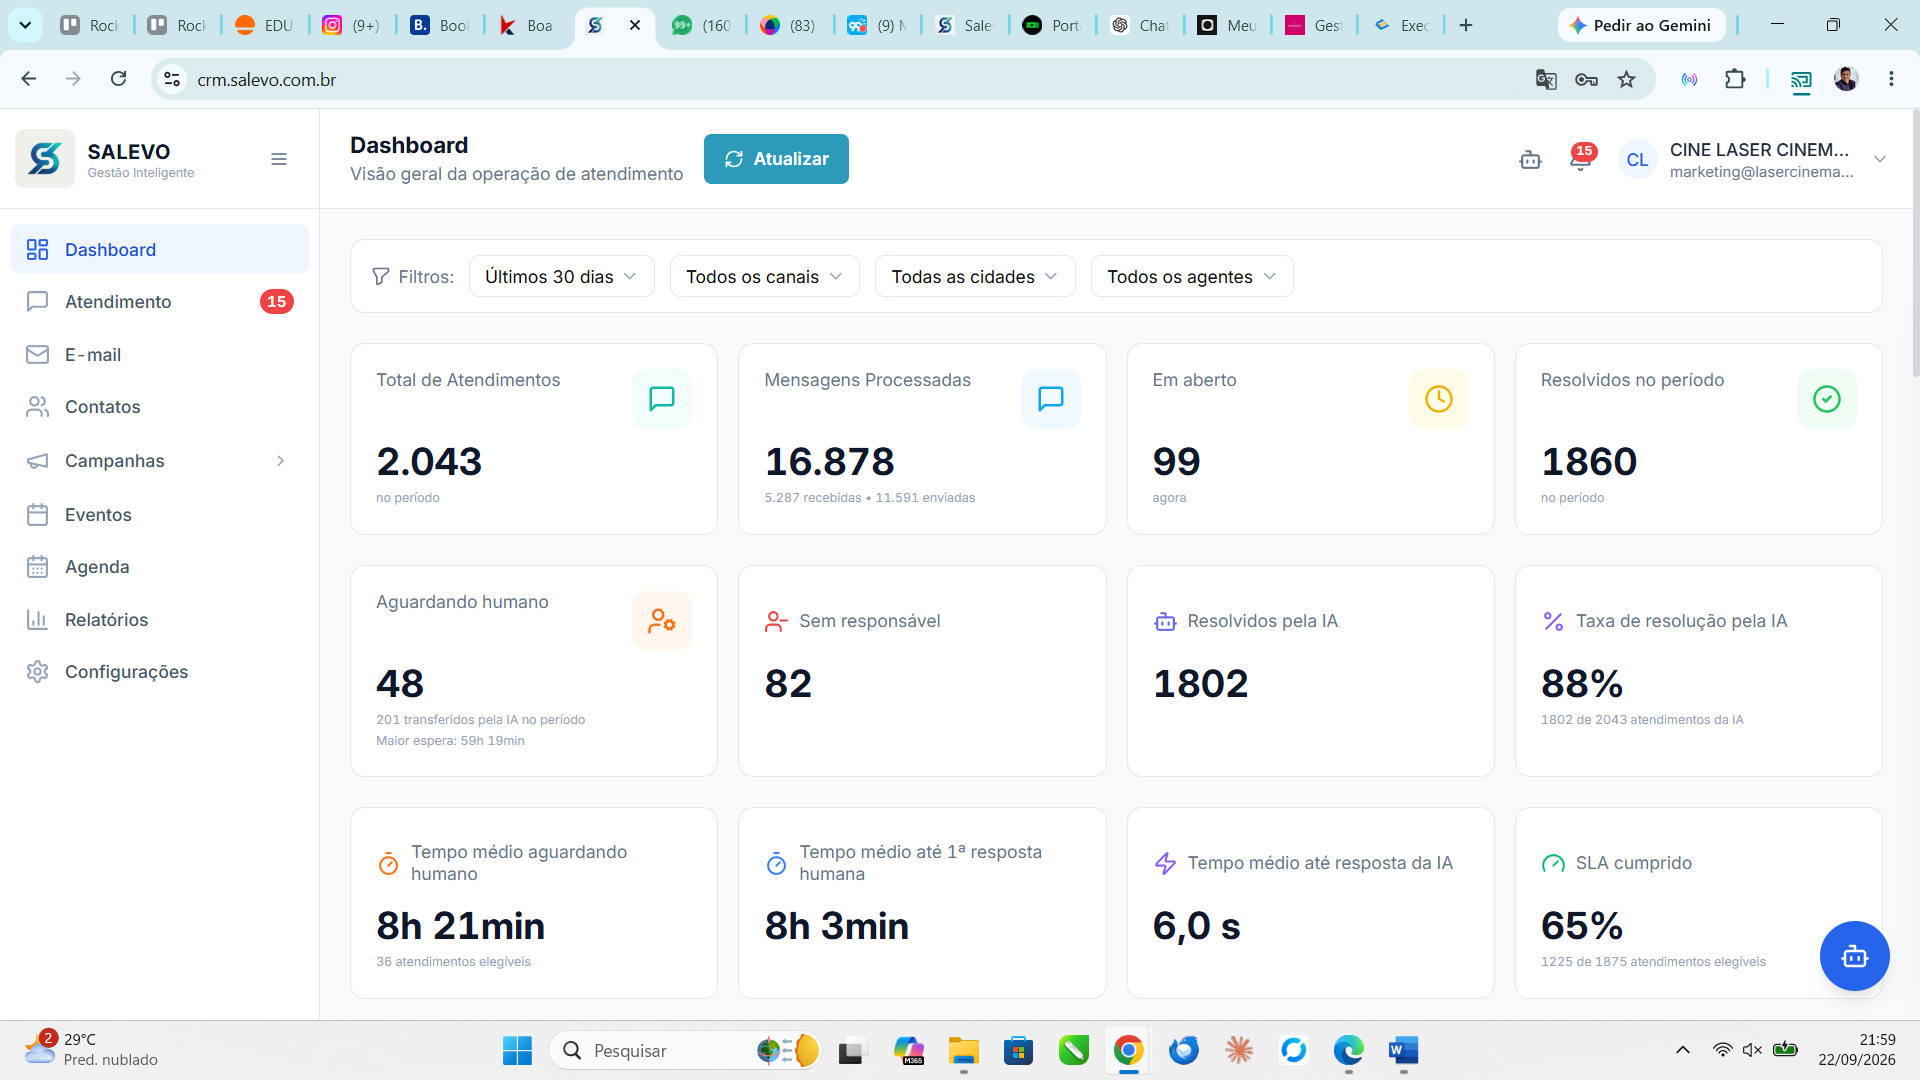The image size is (1920, 1080).
Task: Expand account menu chevron beside CINE LASER
Action: click(1880, 159)
